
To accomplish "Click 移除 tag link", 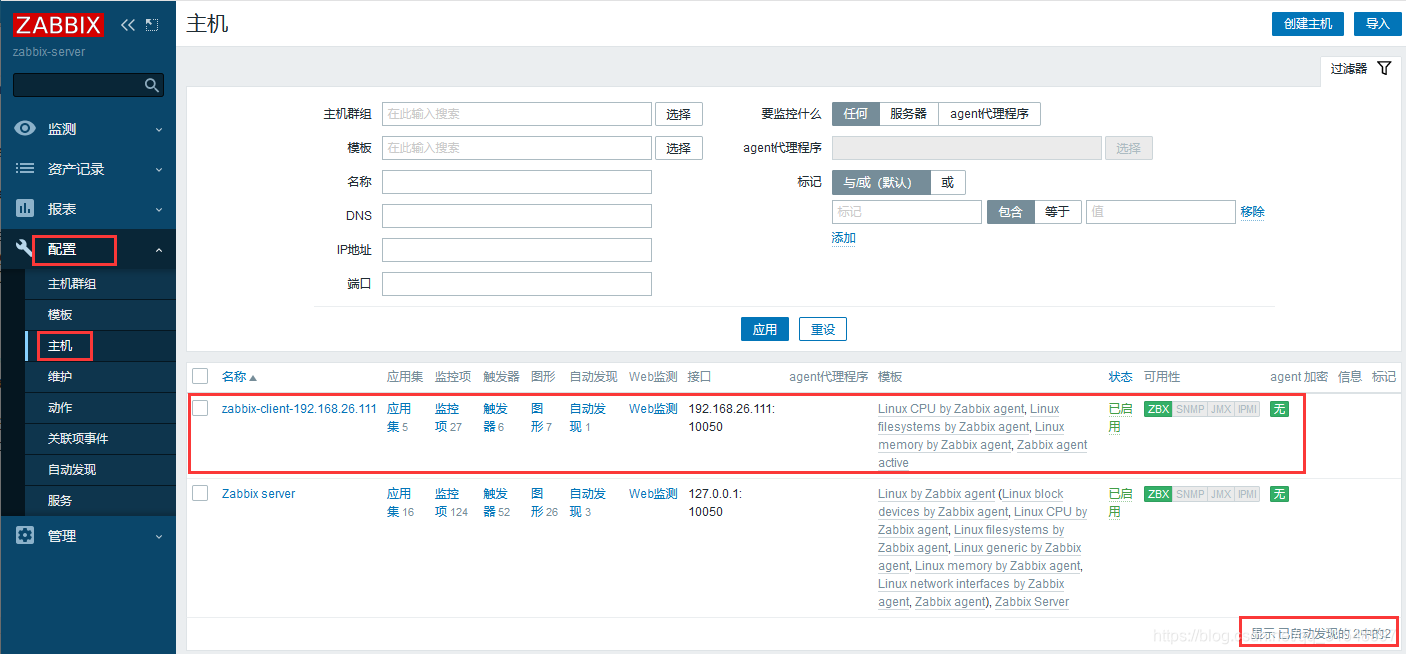I will [1252, 212].
